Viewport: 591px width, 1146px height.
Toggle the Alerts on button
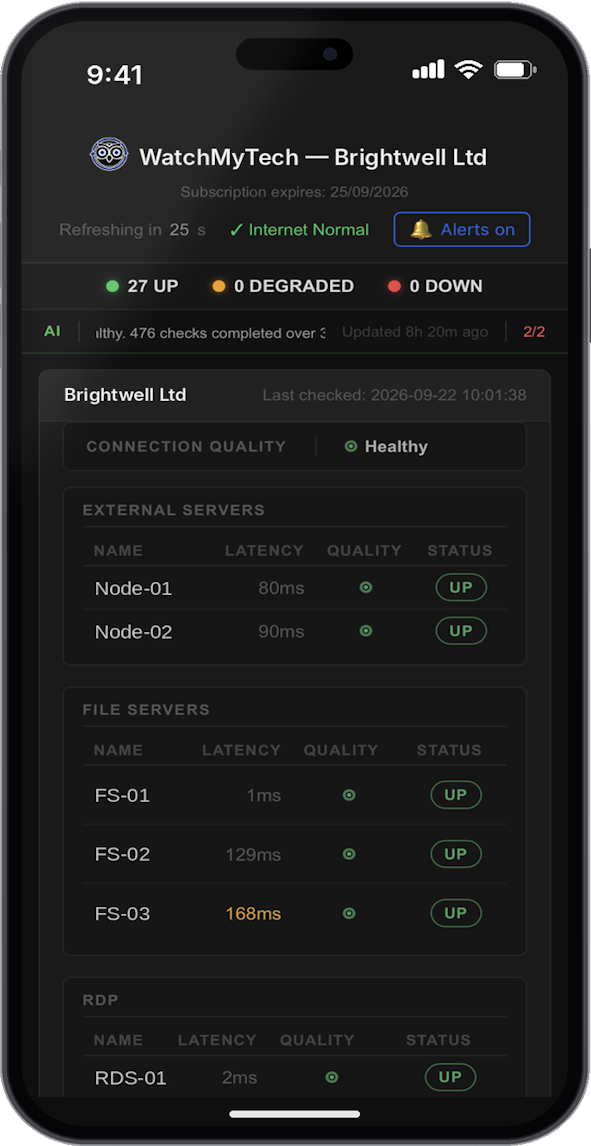click(462, 229)
